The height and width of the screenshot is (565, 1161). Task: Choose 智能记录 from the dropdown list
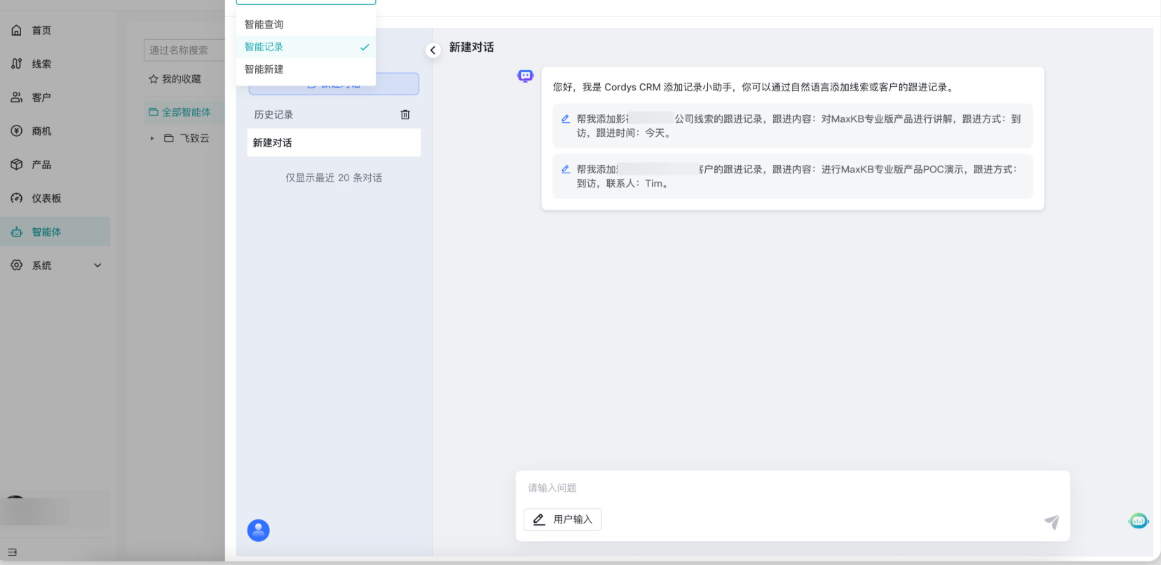point(306,47)
